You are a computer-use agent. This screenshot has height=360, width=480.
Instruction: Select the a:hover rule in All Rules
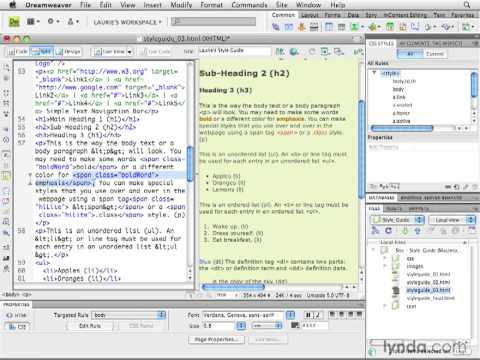(401, 113)
